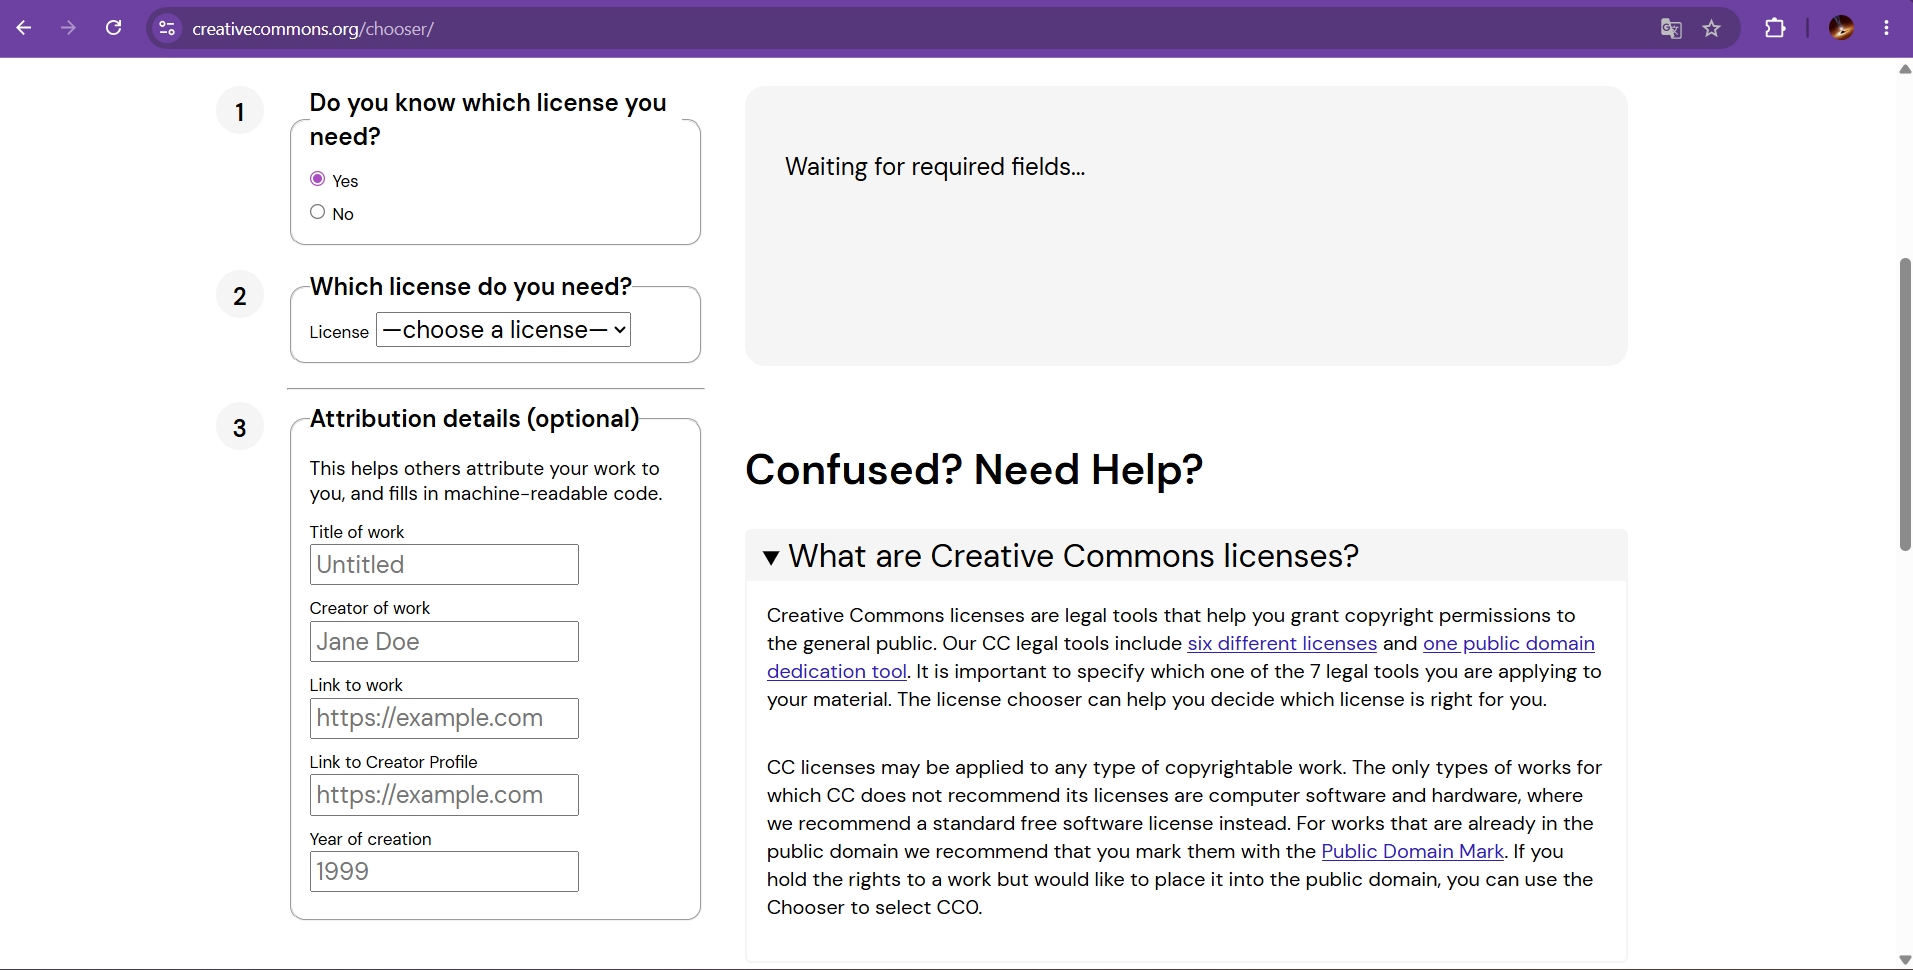Click the one public domain dedication tool link
The image size is (1913, 970).
pos(1508,644)
